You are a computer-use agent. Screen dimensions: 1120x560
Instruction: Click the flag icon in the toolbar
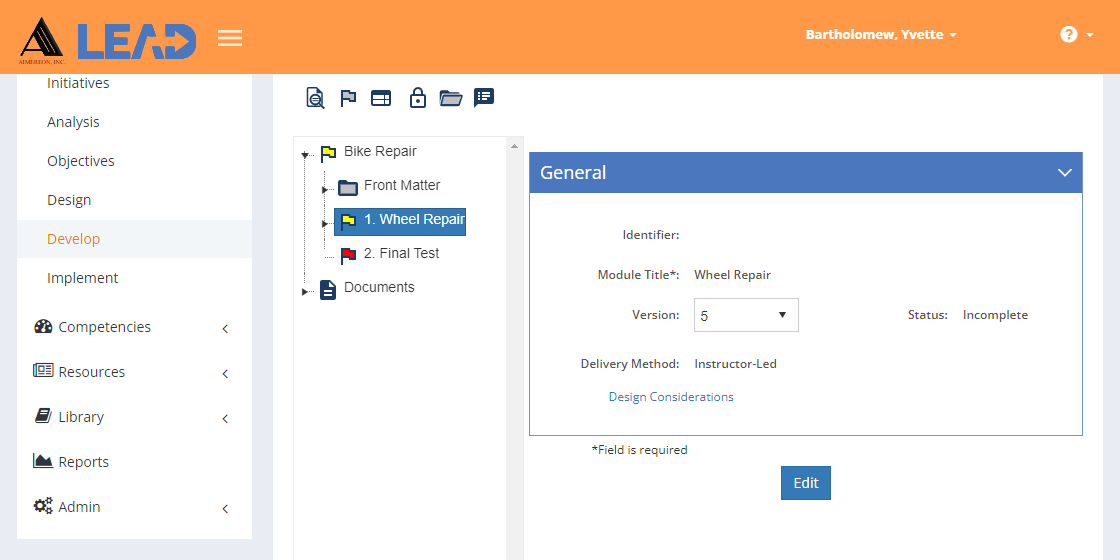[348, 98]
